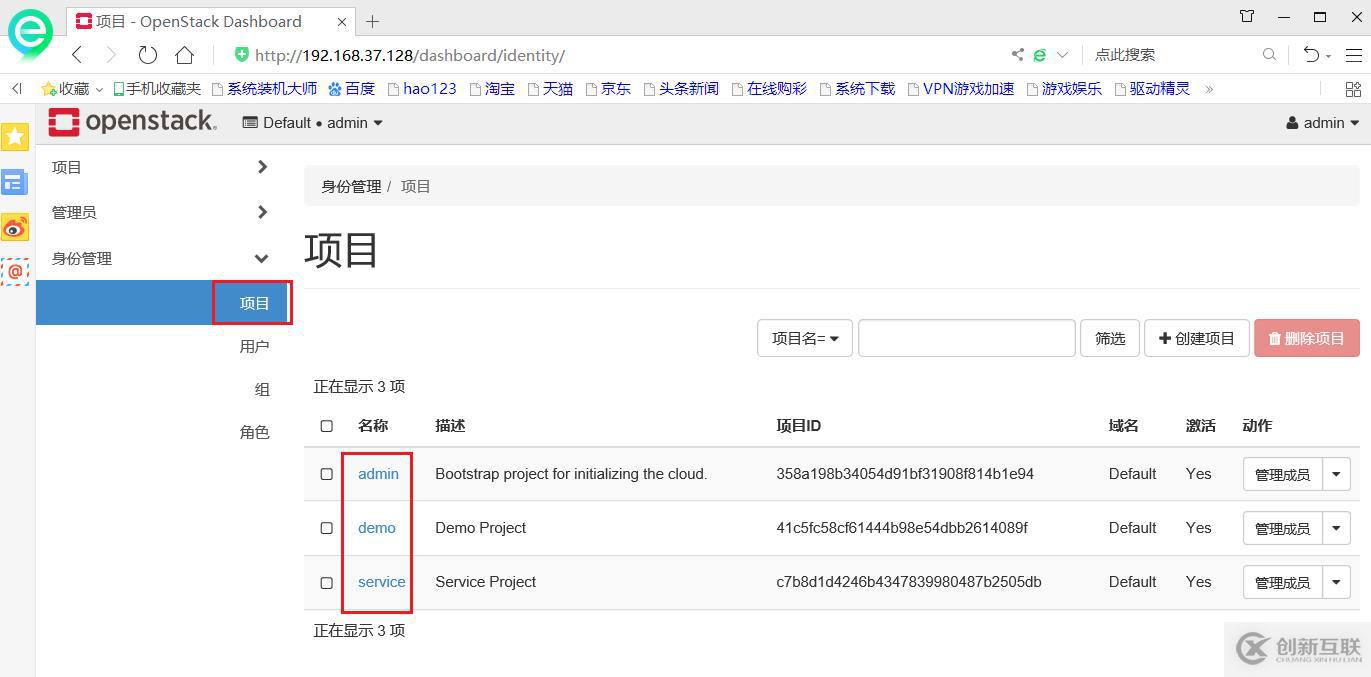This screenshot has width=1371, height=677.
Task: Toggle the select-all projects checkbox
Action: tap(326, 426)
